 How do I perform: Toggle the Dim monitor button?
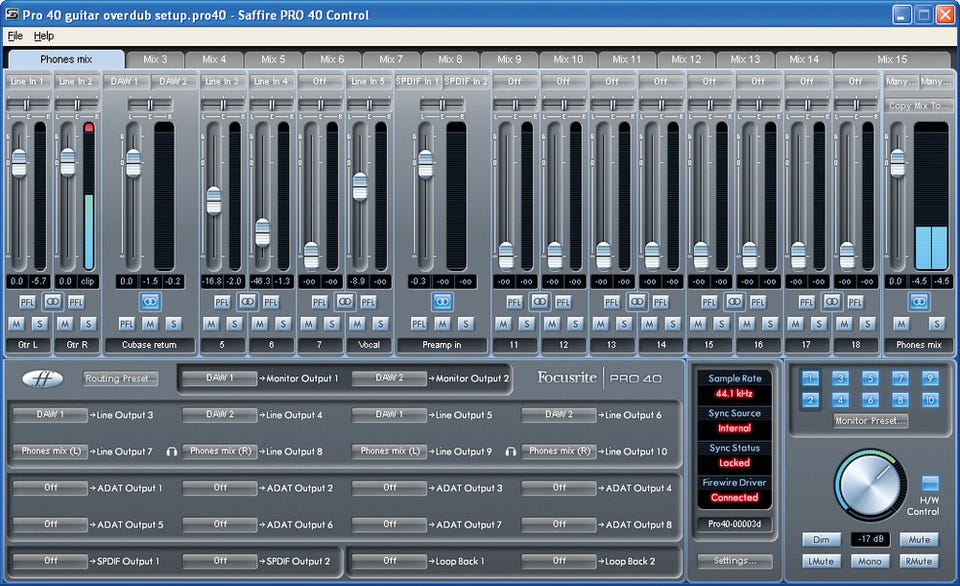coord(821,539)
